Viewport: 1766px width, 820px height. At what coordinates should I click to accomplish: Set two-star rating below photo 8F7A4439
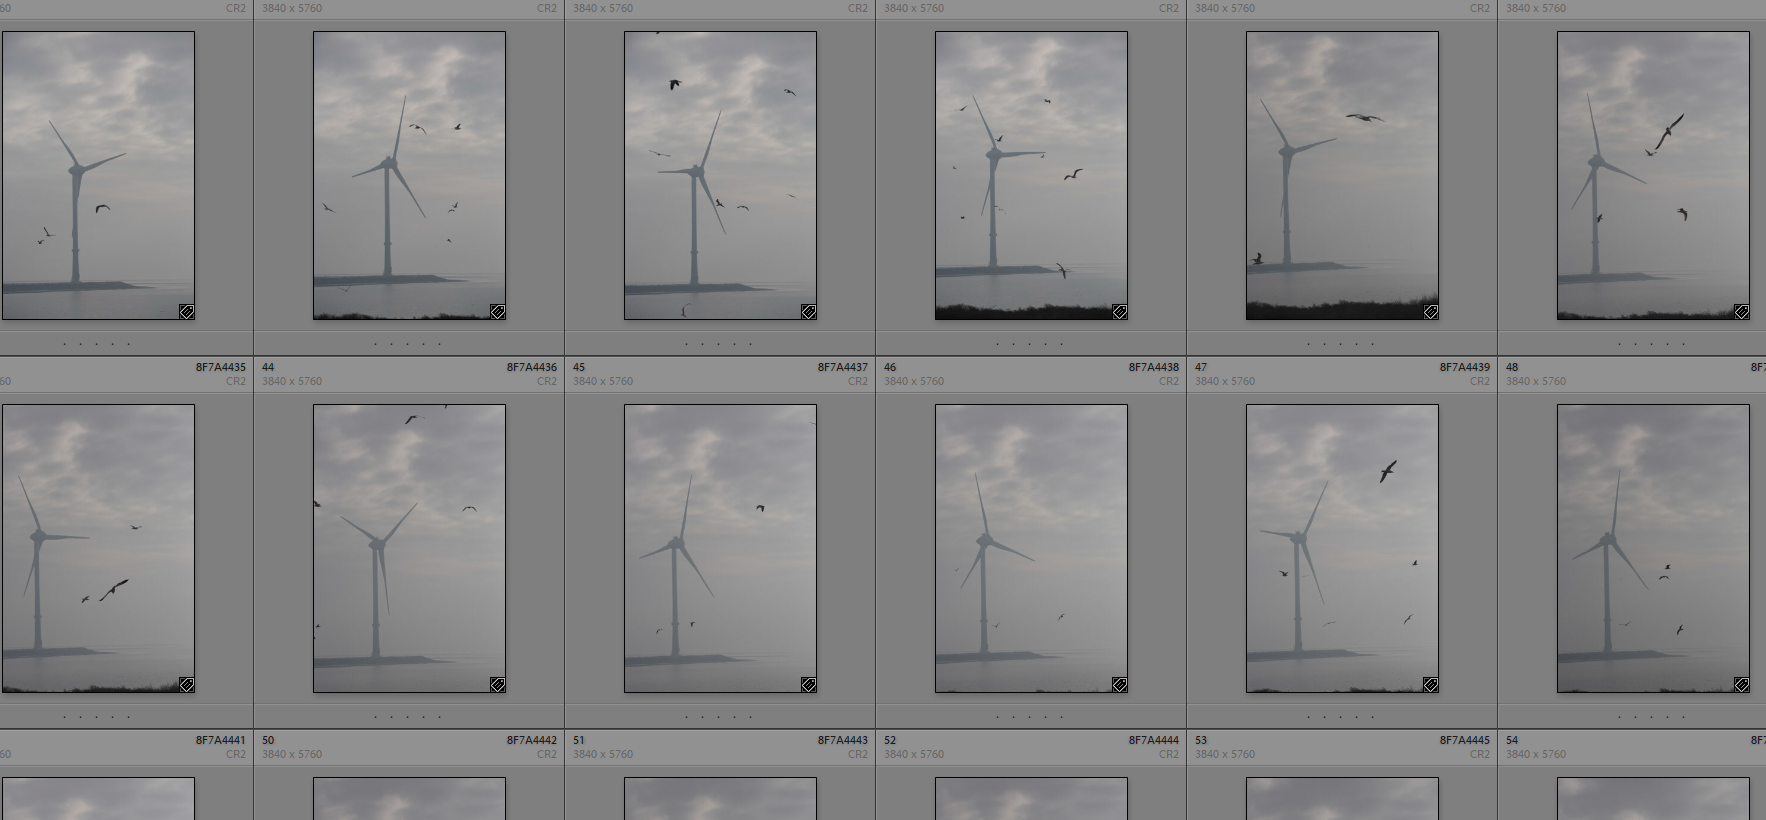coord(1325,717)
